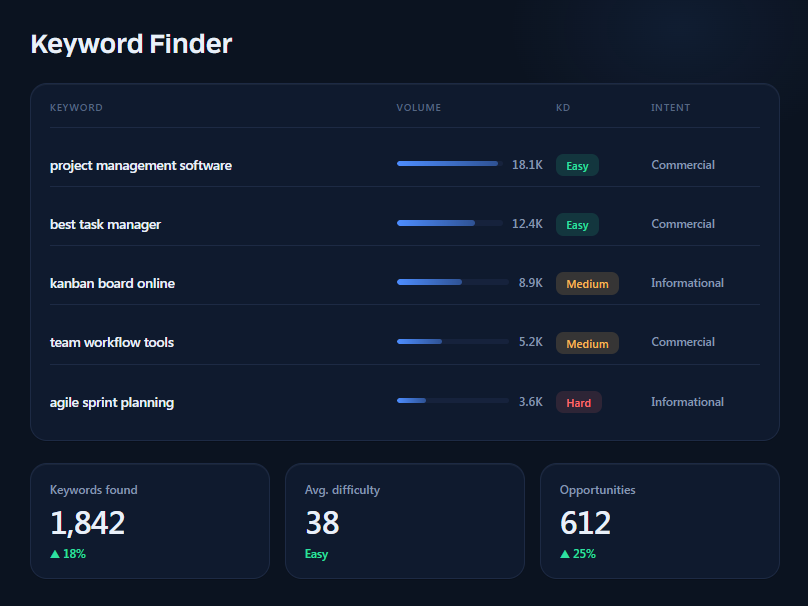
Task: Click the "Avg. difficulty" card label
Action: click(x=342, y=490)
